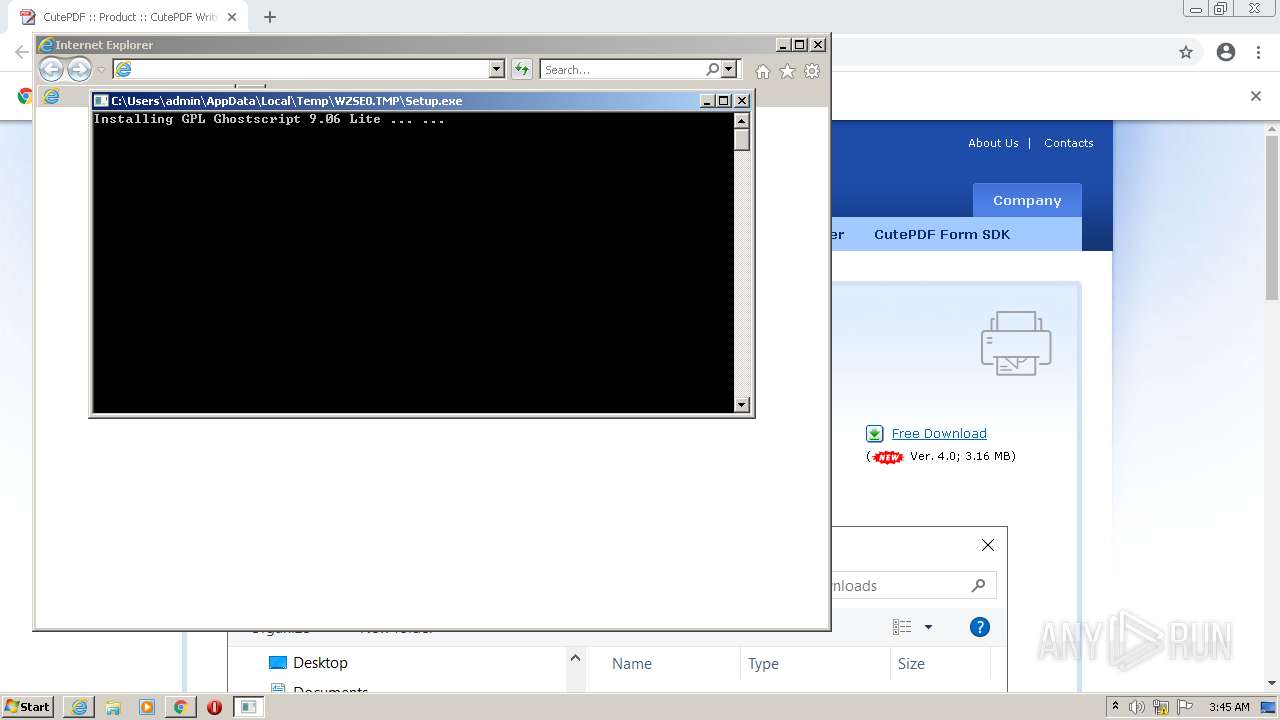Image resolution: width=1280 pixels, height=720 pixels.
Task: Change view layout in file dialog
Action: (902, 627)
